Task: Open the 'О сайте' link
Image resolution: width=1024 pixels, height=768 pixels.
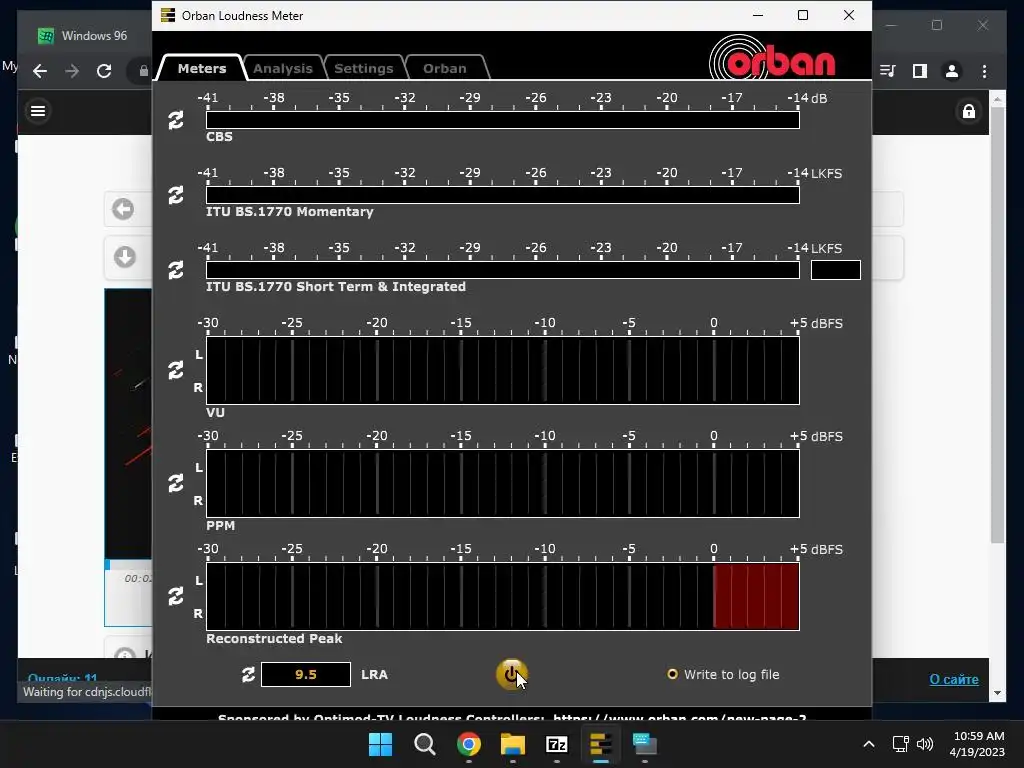Action: [953, 679]
